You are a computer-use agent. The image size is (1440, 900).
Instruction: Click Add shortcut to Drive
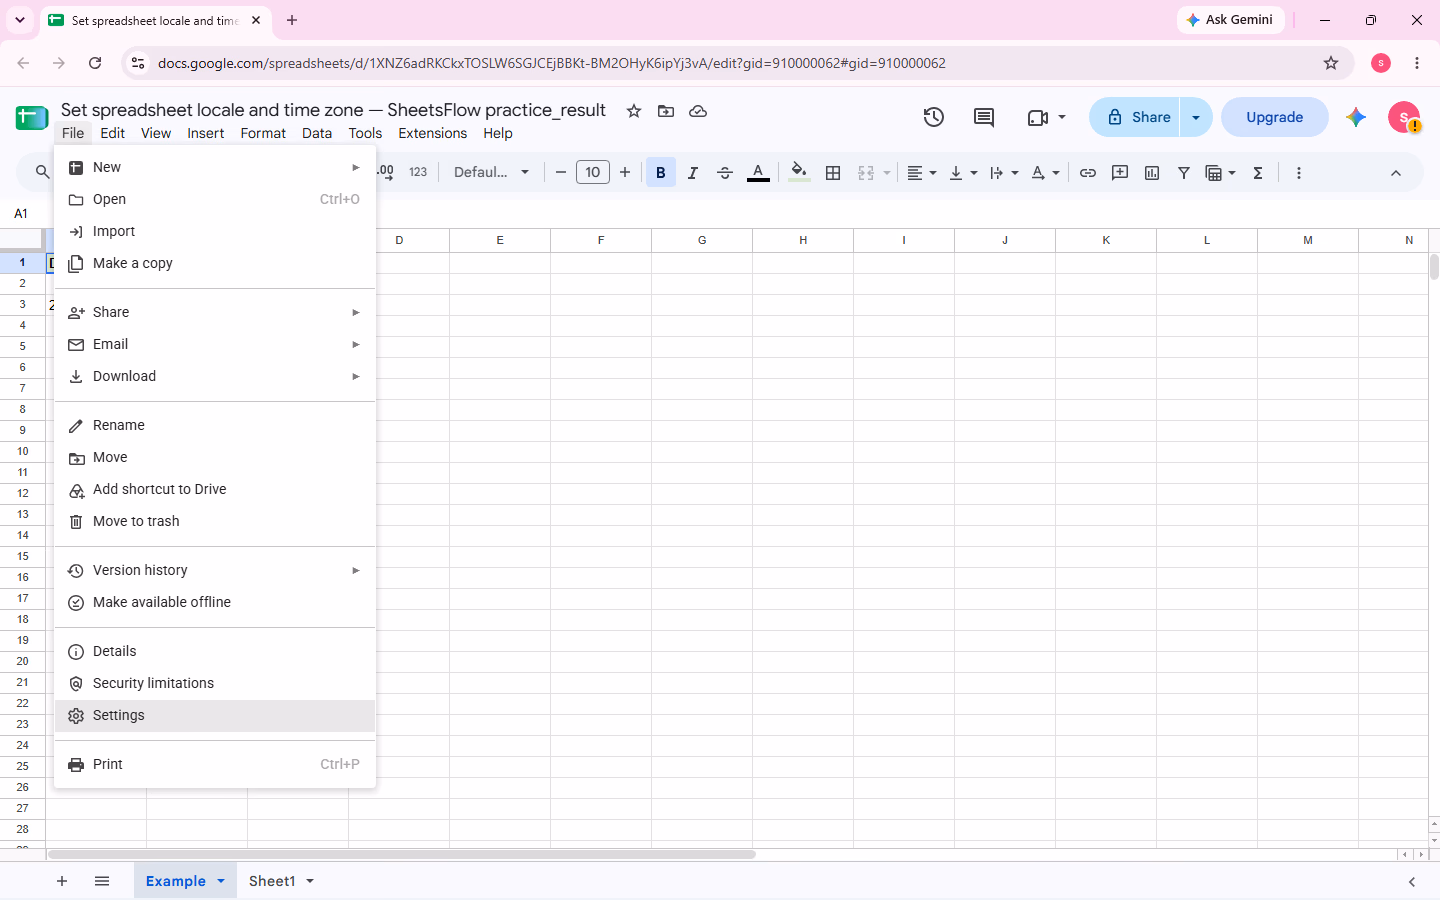point(215,489)
